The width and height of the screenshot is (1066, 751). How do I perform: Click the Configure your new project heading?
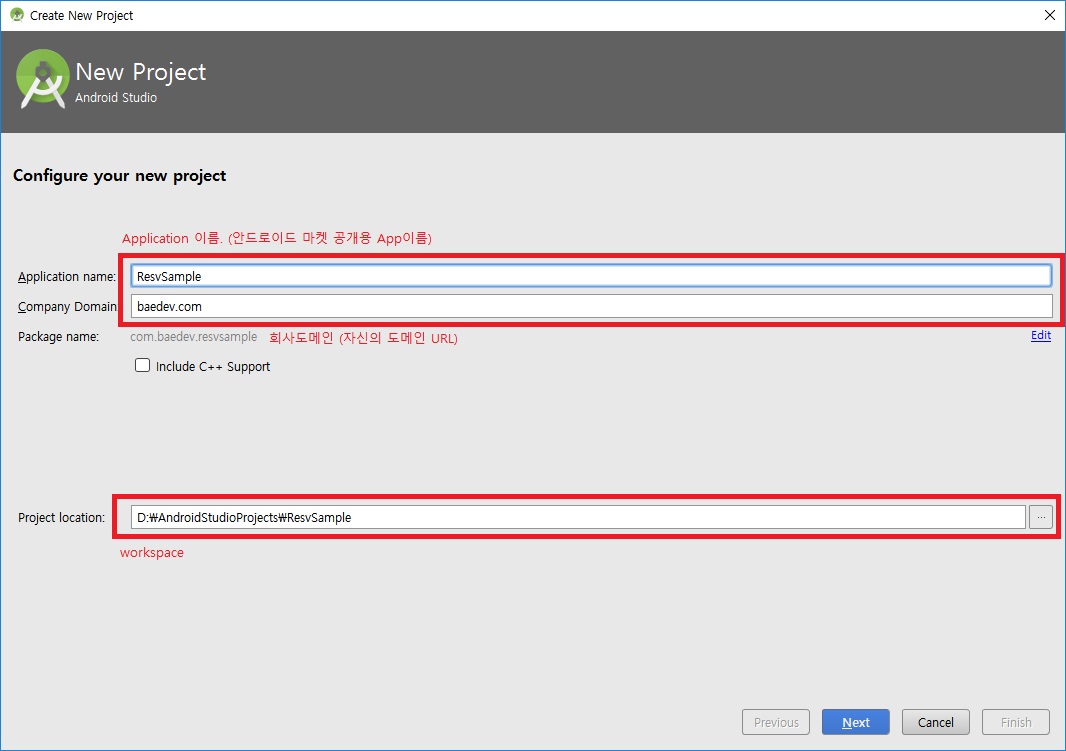[x=119, y=176]
